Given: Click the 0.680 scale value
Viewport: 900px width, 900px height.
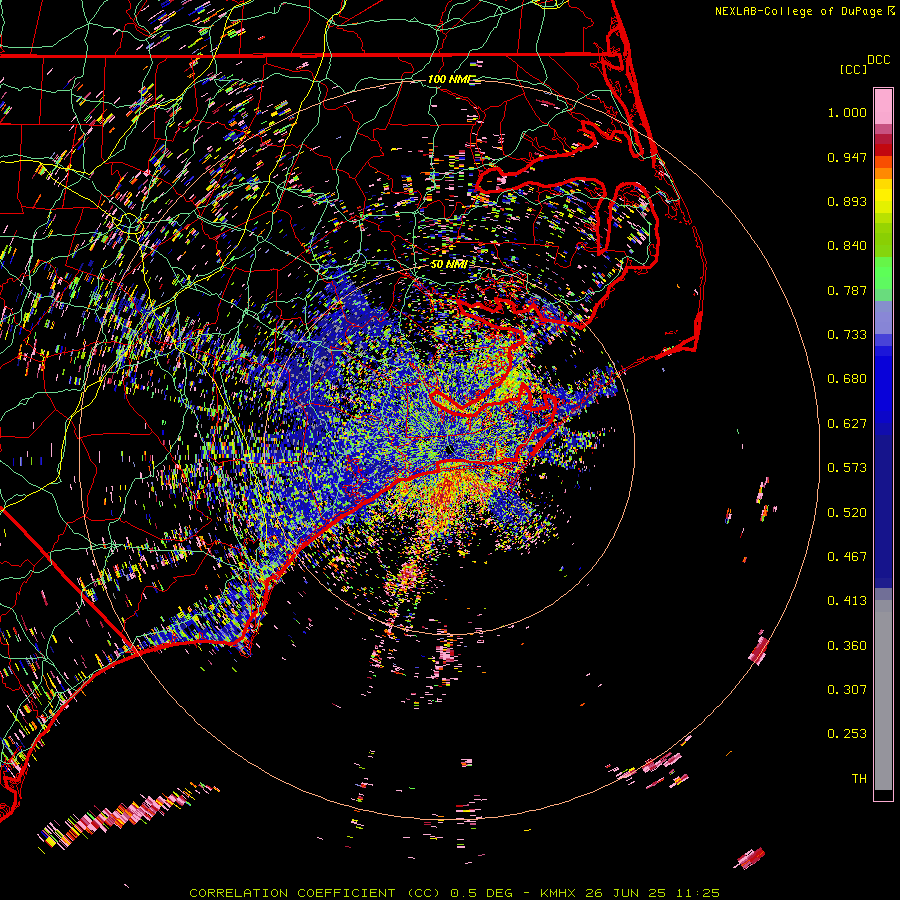Looking at the screenshot, I should point(847,379).
